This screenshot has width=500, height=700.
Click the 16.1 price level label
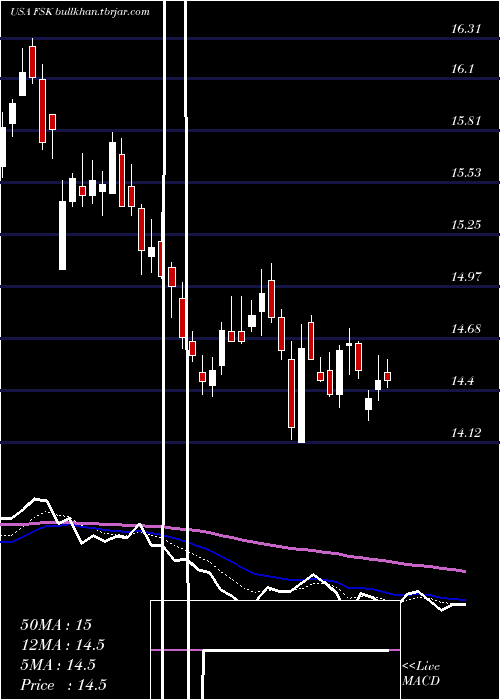[x=463, y=69]
